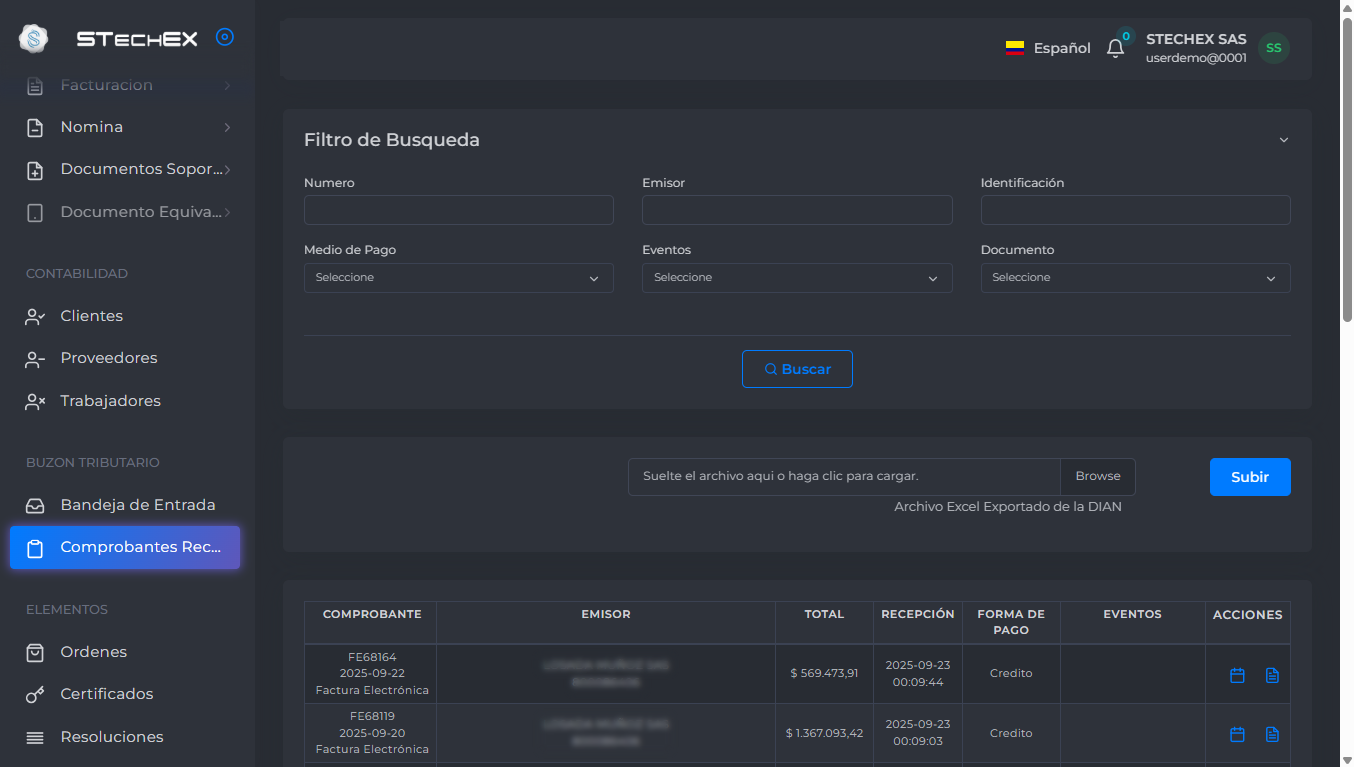The image size is (1354, 767).
Task: Click the Browse file button
Action: pyautogui.click(x=1097, y=477)
